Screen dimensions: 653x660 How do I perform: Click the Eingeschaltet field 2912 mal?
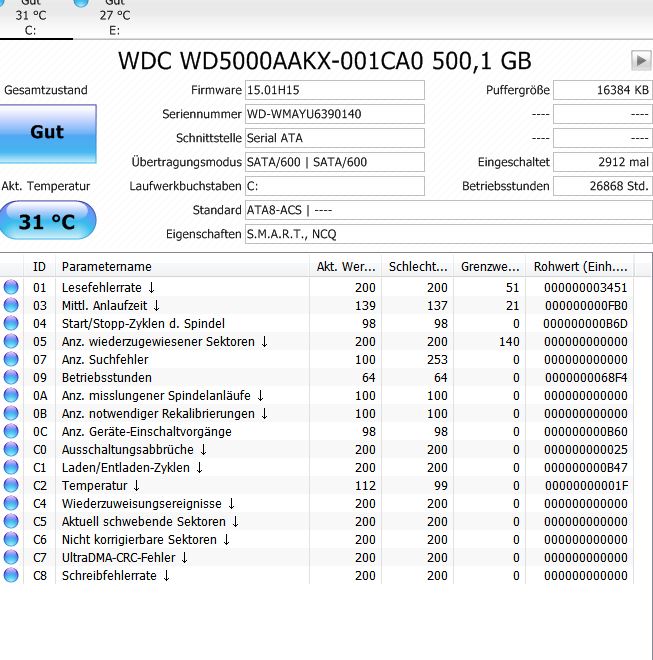(603, 162)
